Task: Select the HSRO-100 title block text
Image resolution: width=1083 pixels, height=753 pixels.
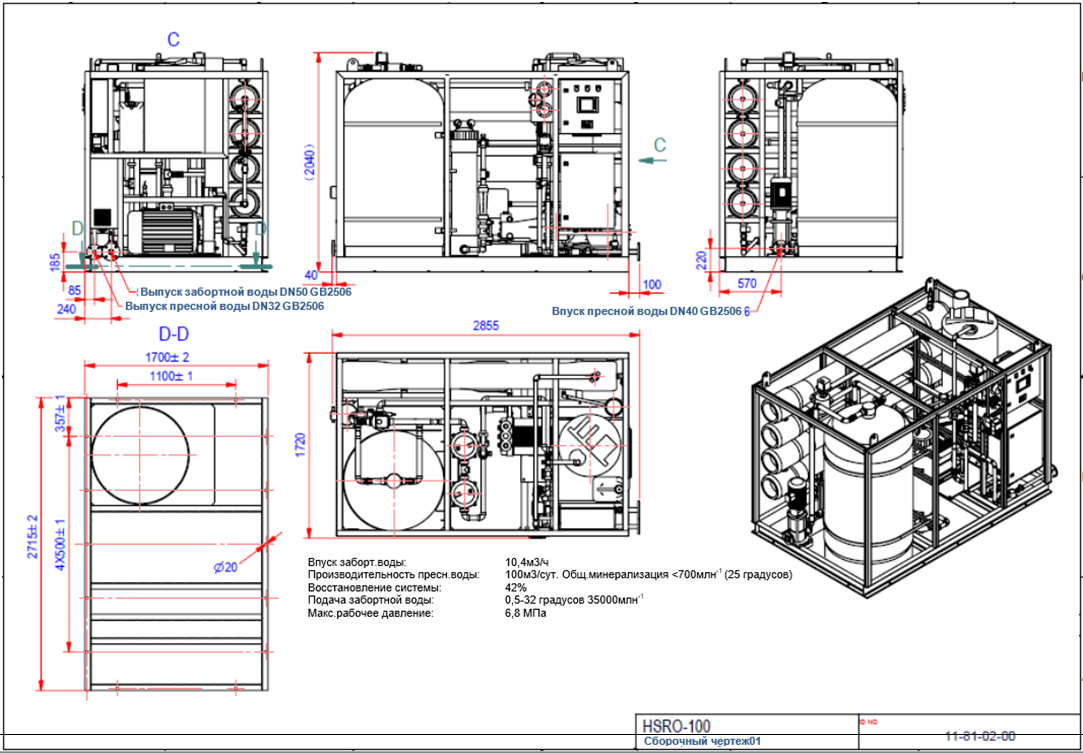Action: pos(676,726)
